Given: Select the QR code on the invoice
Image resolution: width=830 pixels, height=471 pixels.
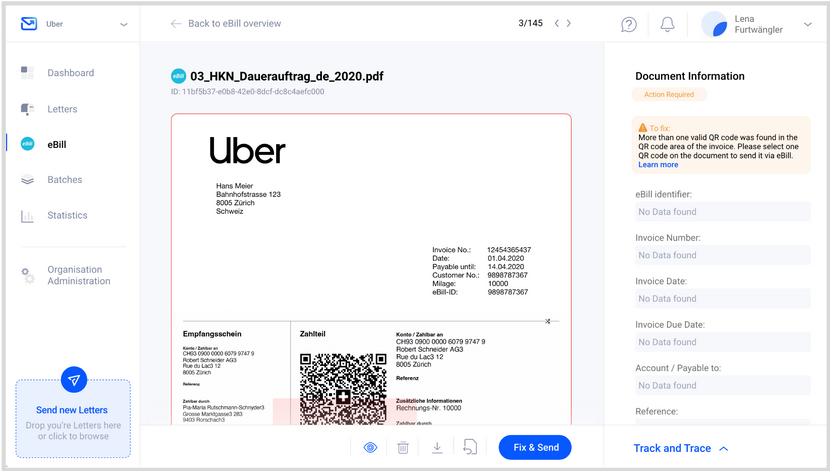Looking at the screenshot, I should 343,389.
